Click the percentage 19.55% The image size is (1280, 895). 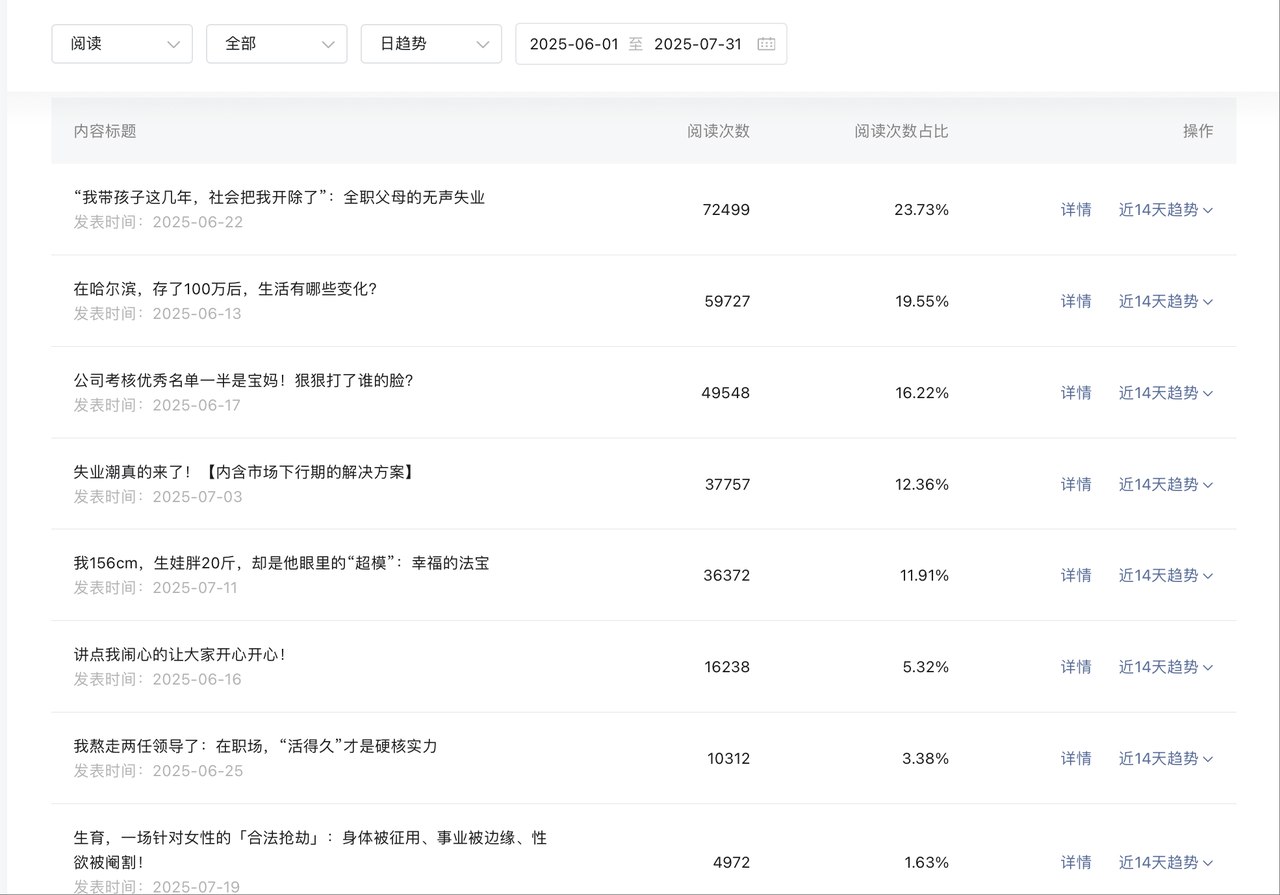(922, 301)
